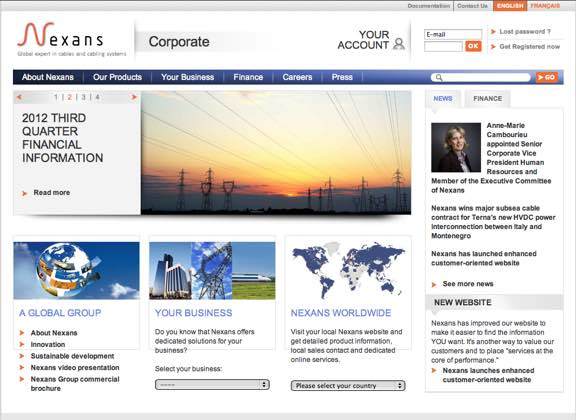Click A GLOBAL GROUP heading

(60, 313)
